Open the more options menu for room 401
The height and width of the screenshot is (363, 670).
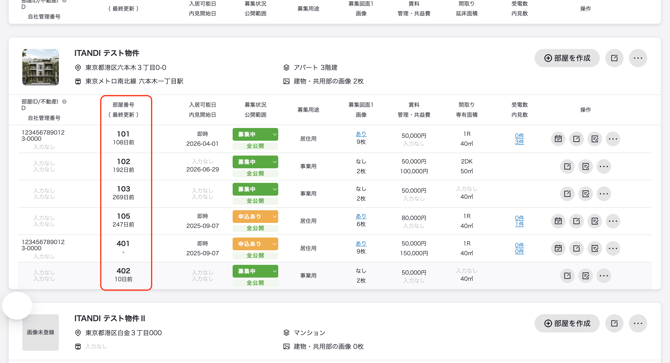point(613,248)
